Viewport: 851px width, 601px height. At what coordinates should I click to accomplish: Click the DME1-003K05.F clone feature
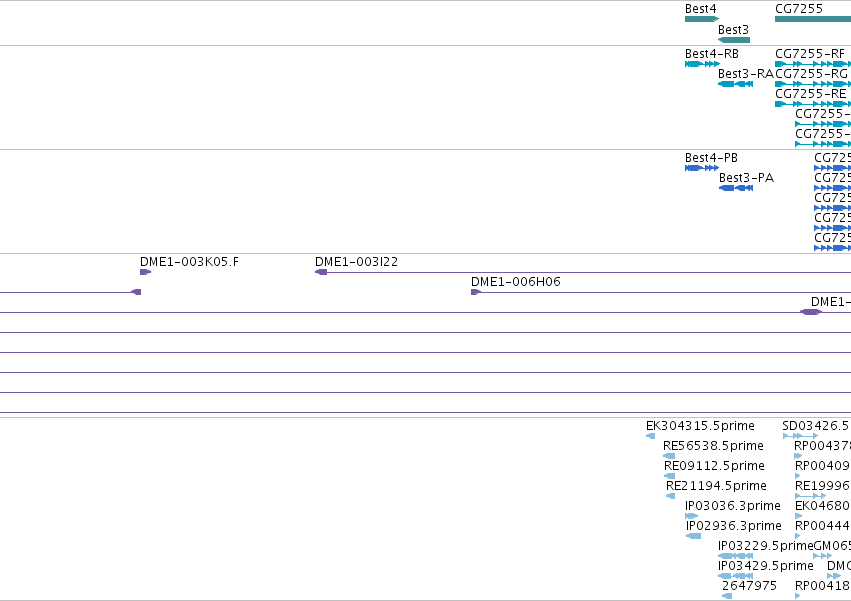145,272
